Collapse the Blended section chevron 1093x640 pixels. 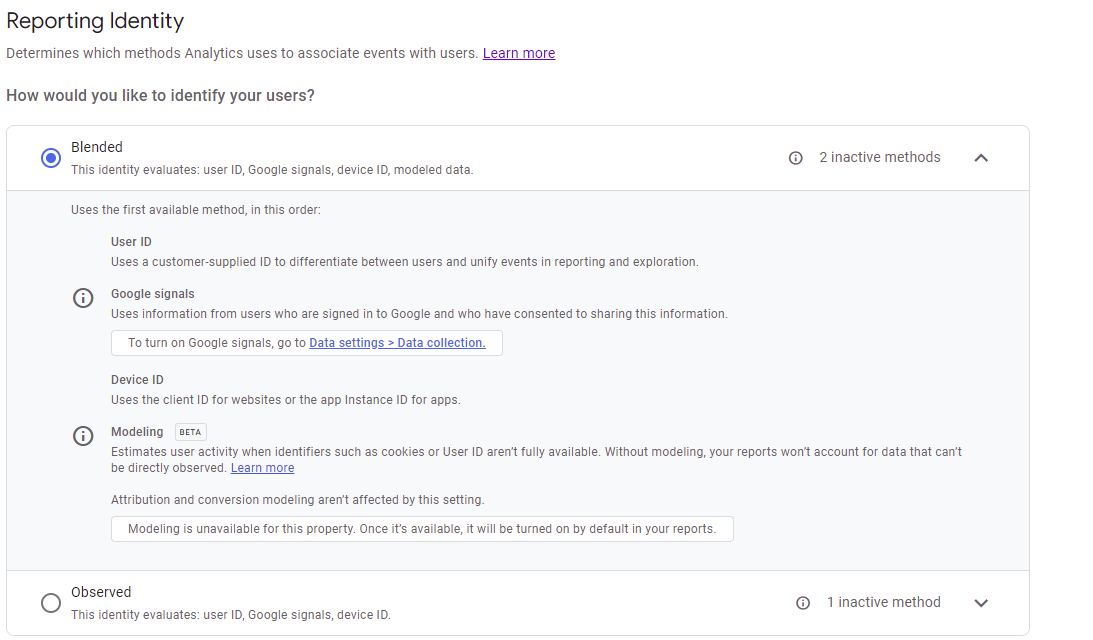(981, 158)
